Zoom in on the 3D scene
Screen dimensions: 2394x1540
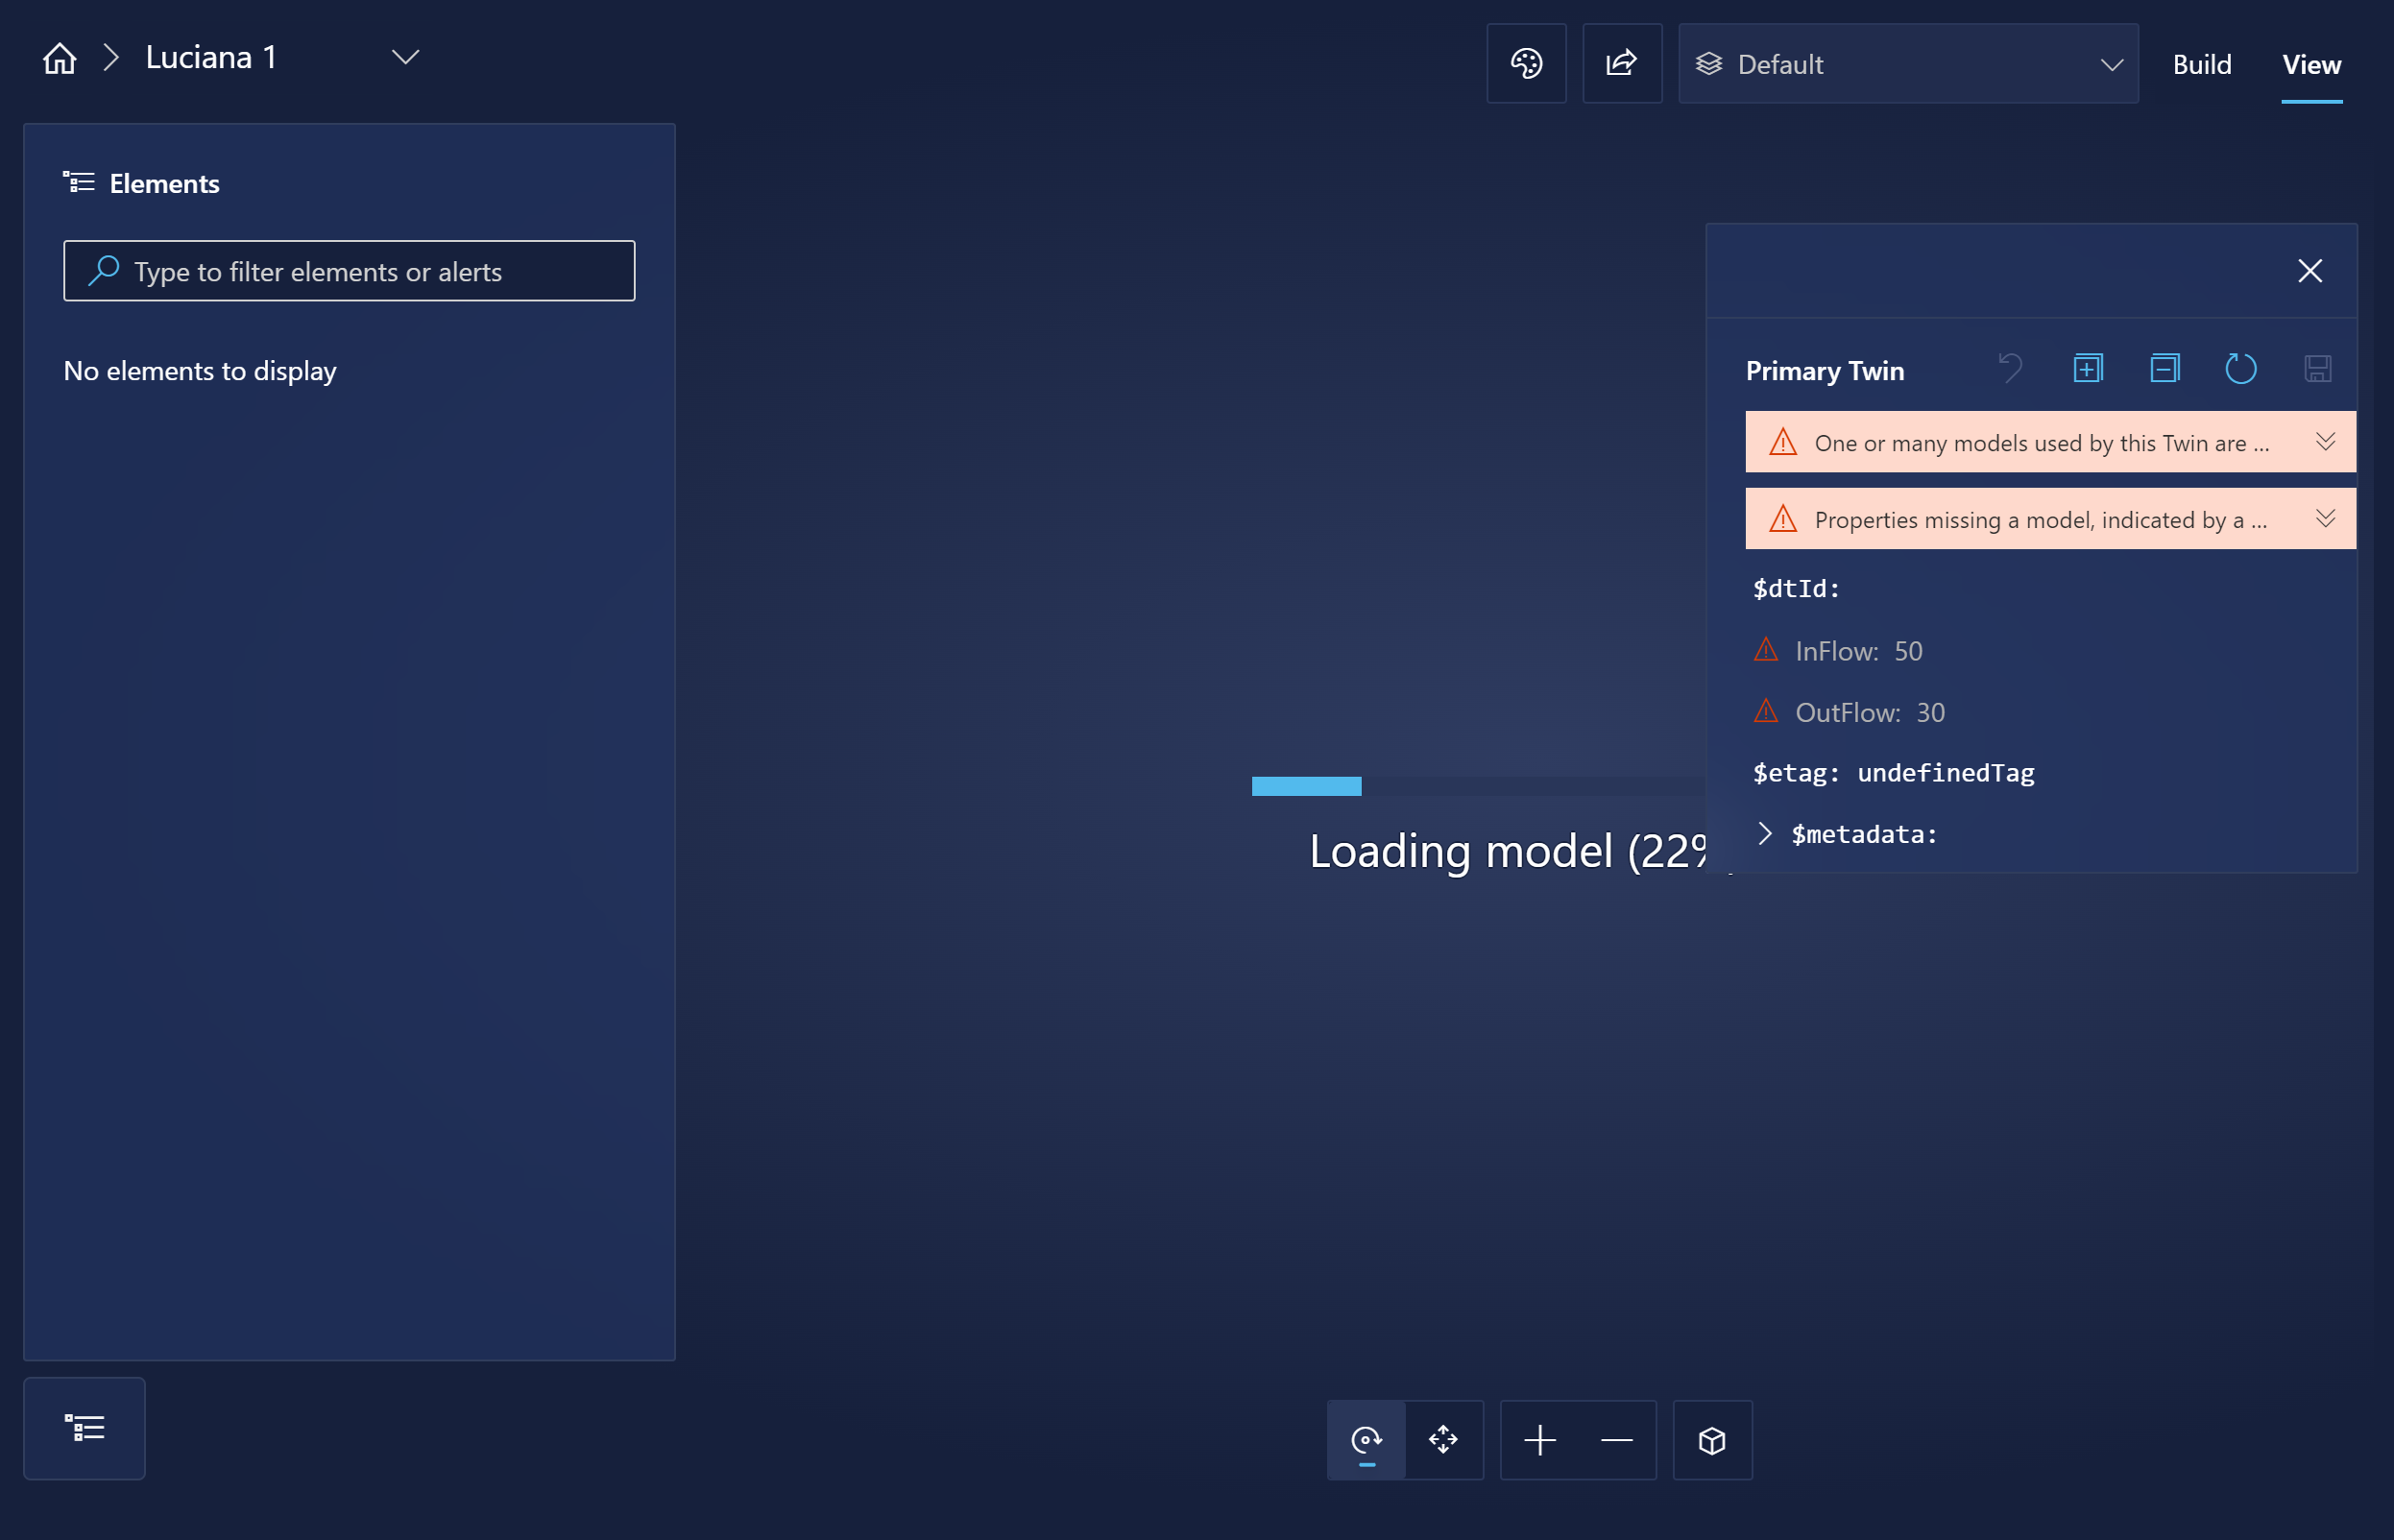[x=1540, y=1440]
